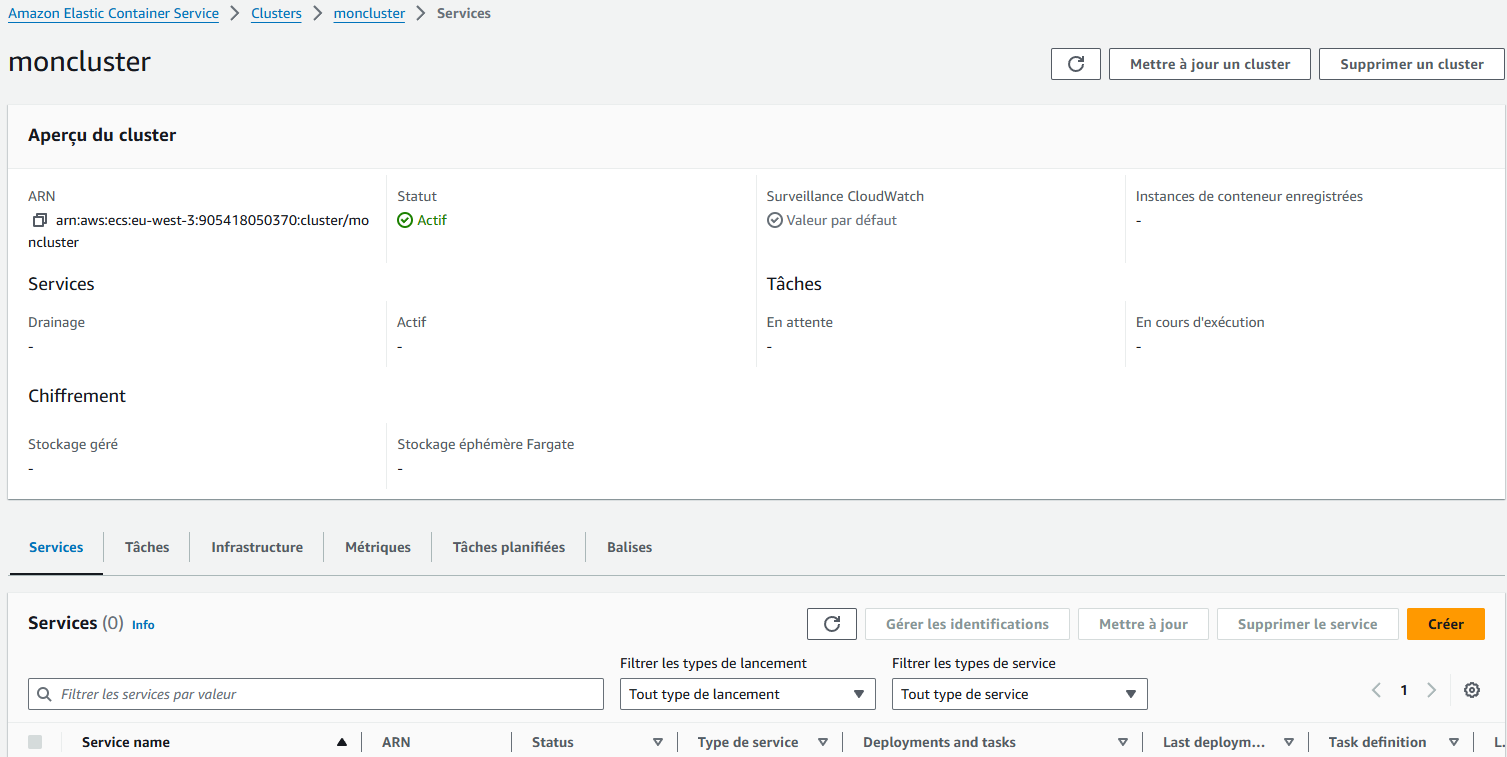The image size is (1507, 757).
Task: Click Supprimer le service button
Action: (1308, 624)
